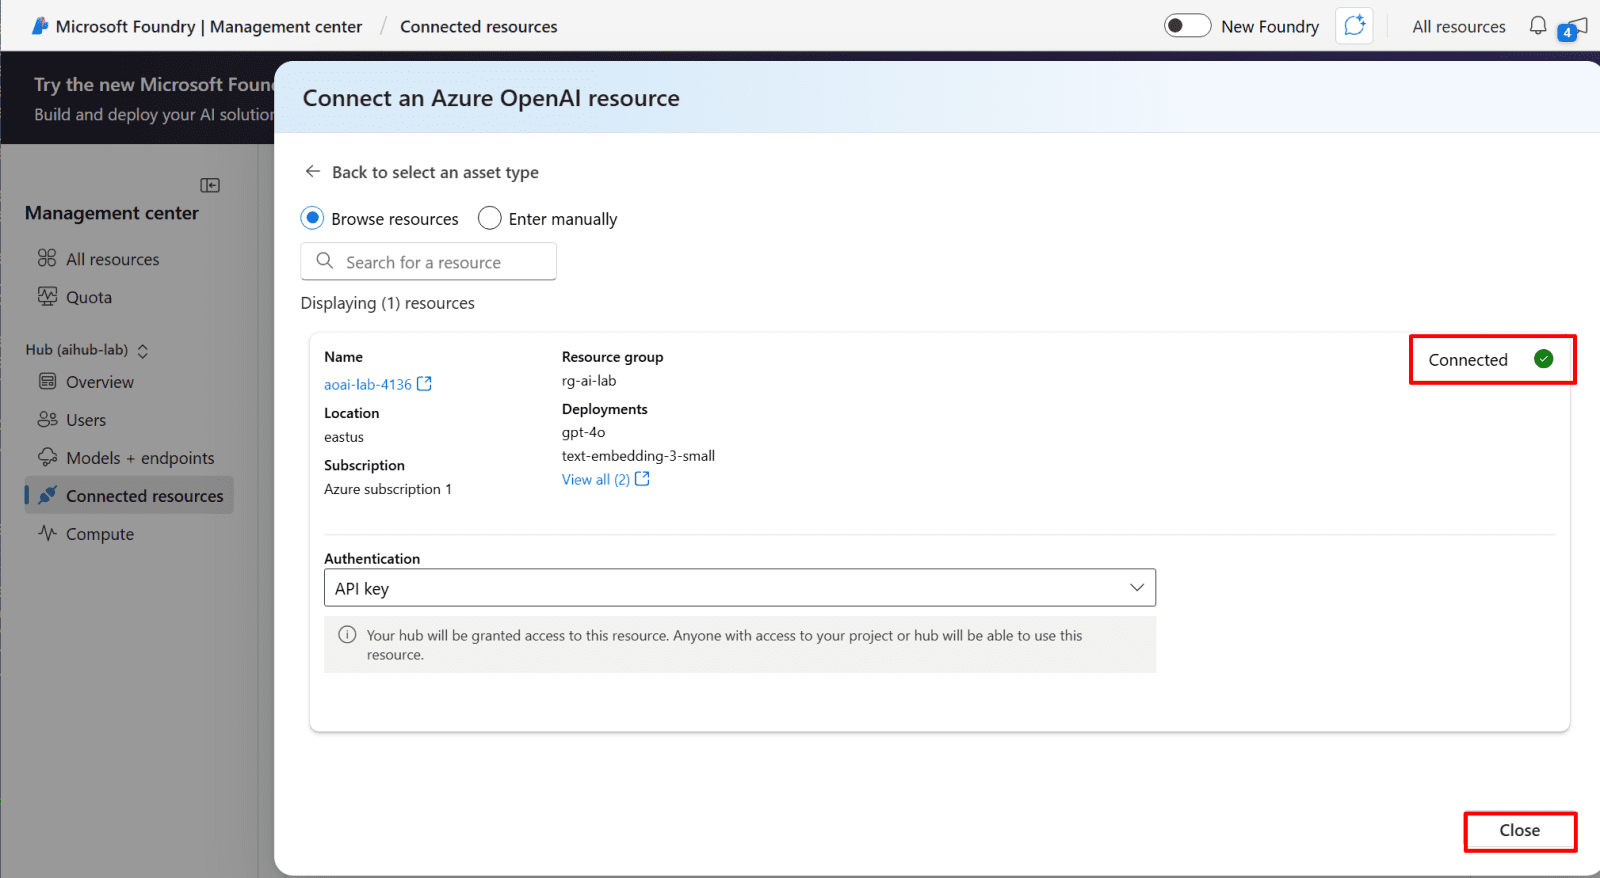
Task: Select Browse resources radio button
Action: coord(313,218)
